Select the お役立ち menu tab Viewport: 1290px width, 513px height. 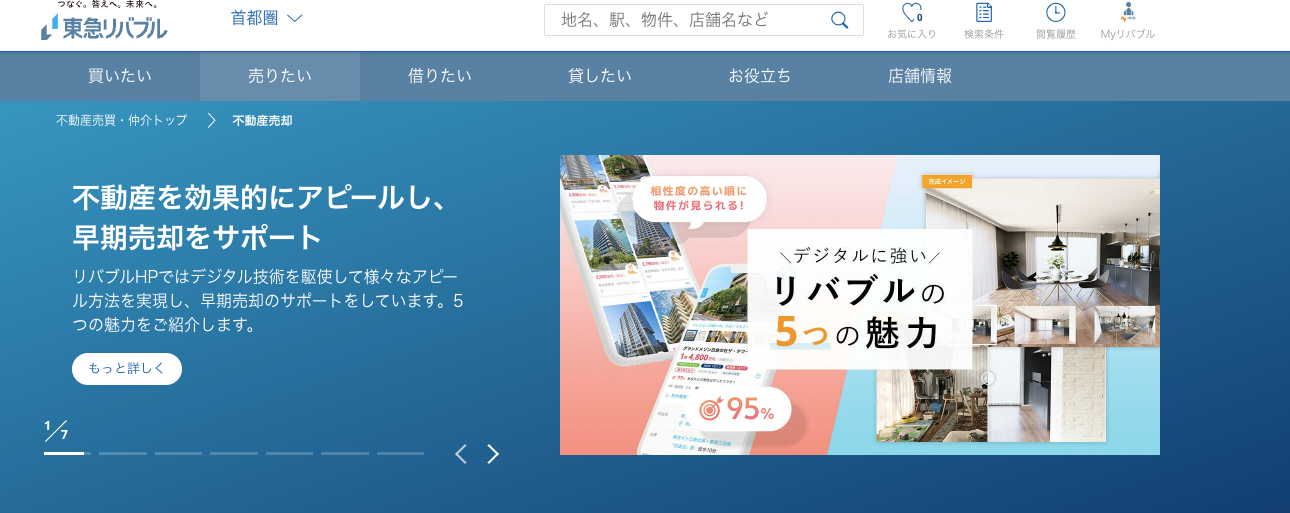coord(760,76)
